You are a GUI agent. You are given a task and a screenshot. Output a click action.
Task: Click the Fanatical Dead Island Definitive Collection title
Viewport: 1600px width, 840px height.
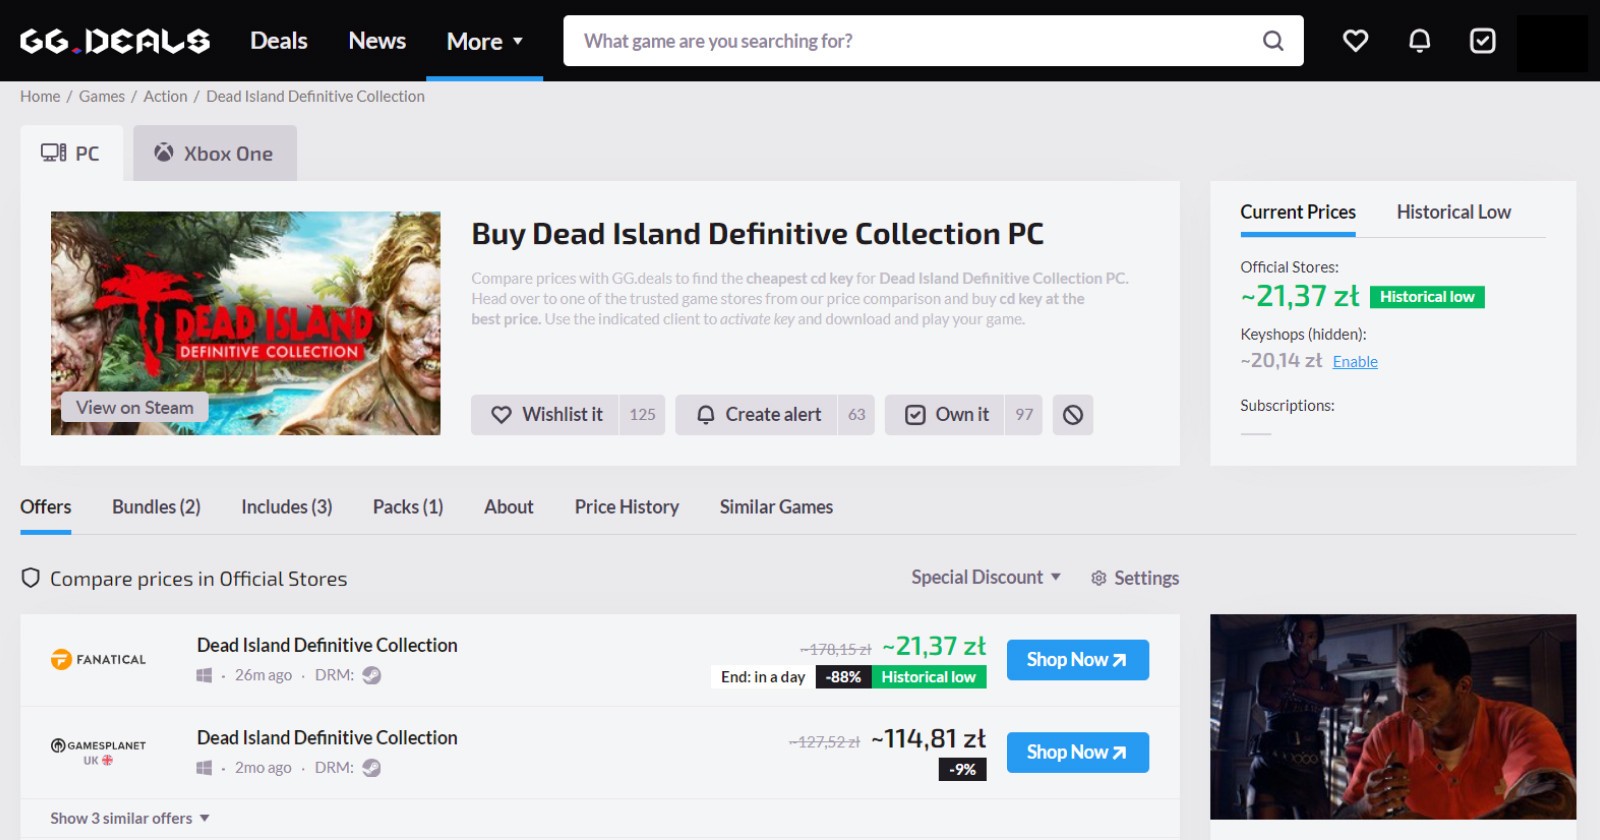pos(327,645)
